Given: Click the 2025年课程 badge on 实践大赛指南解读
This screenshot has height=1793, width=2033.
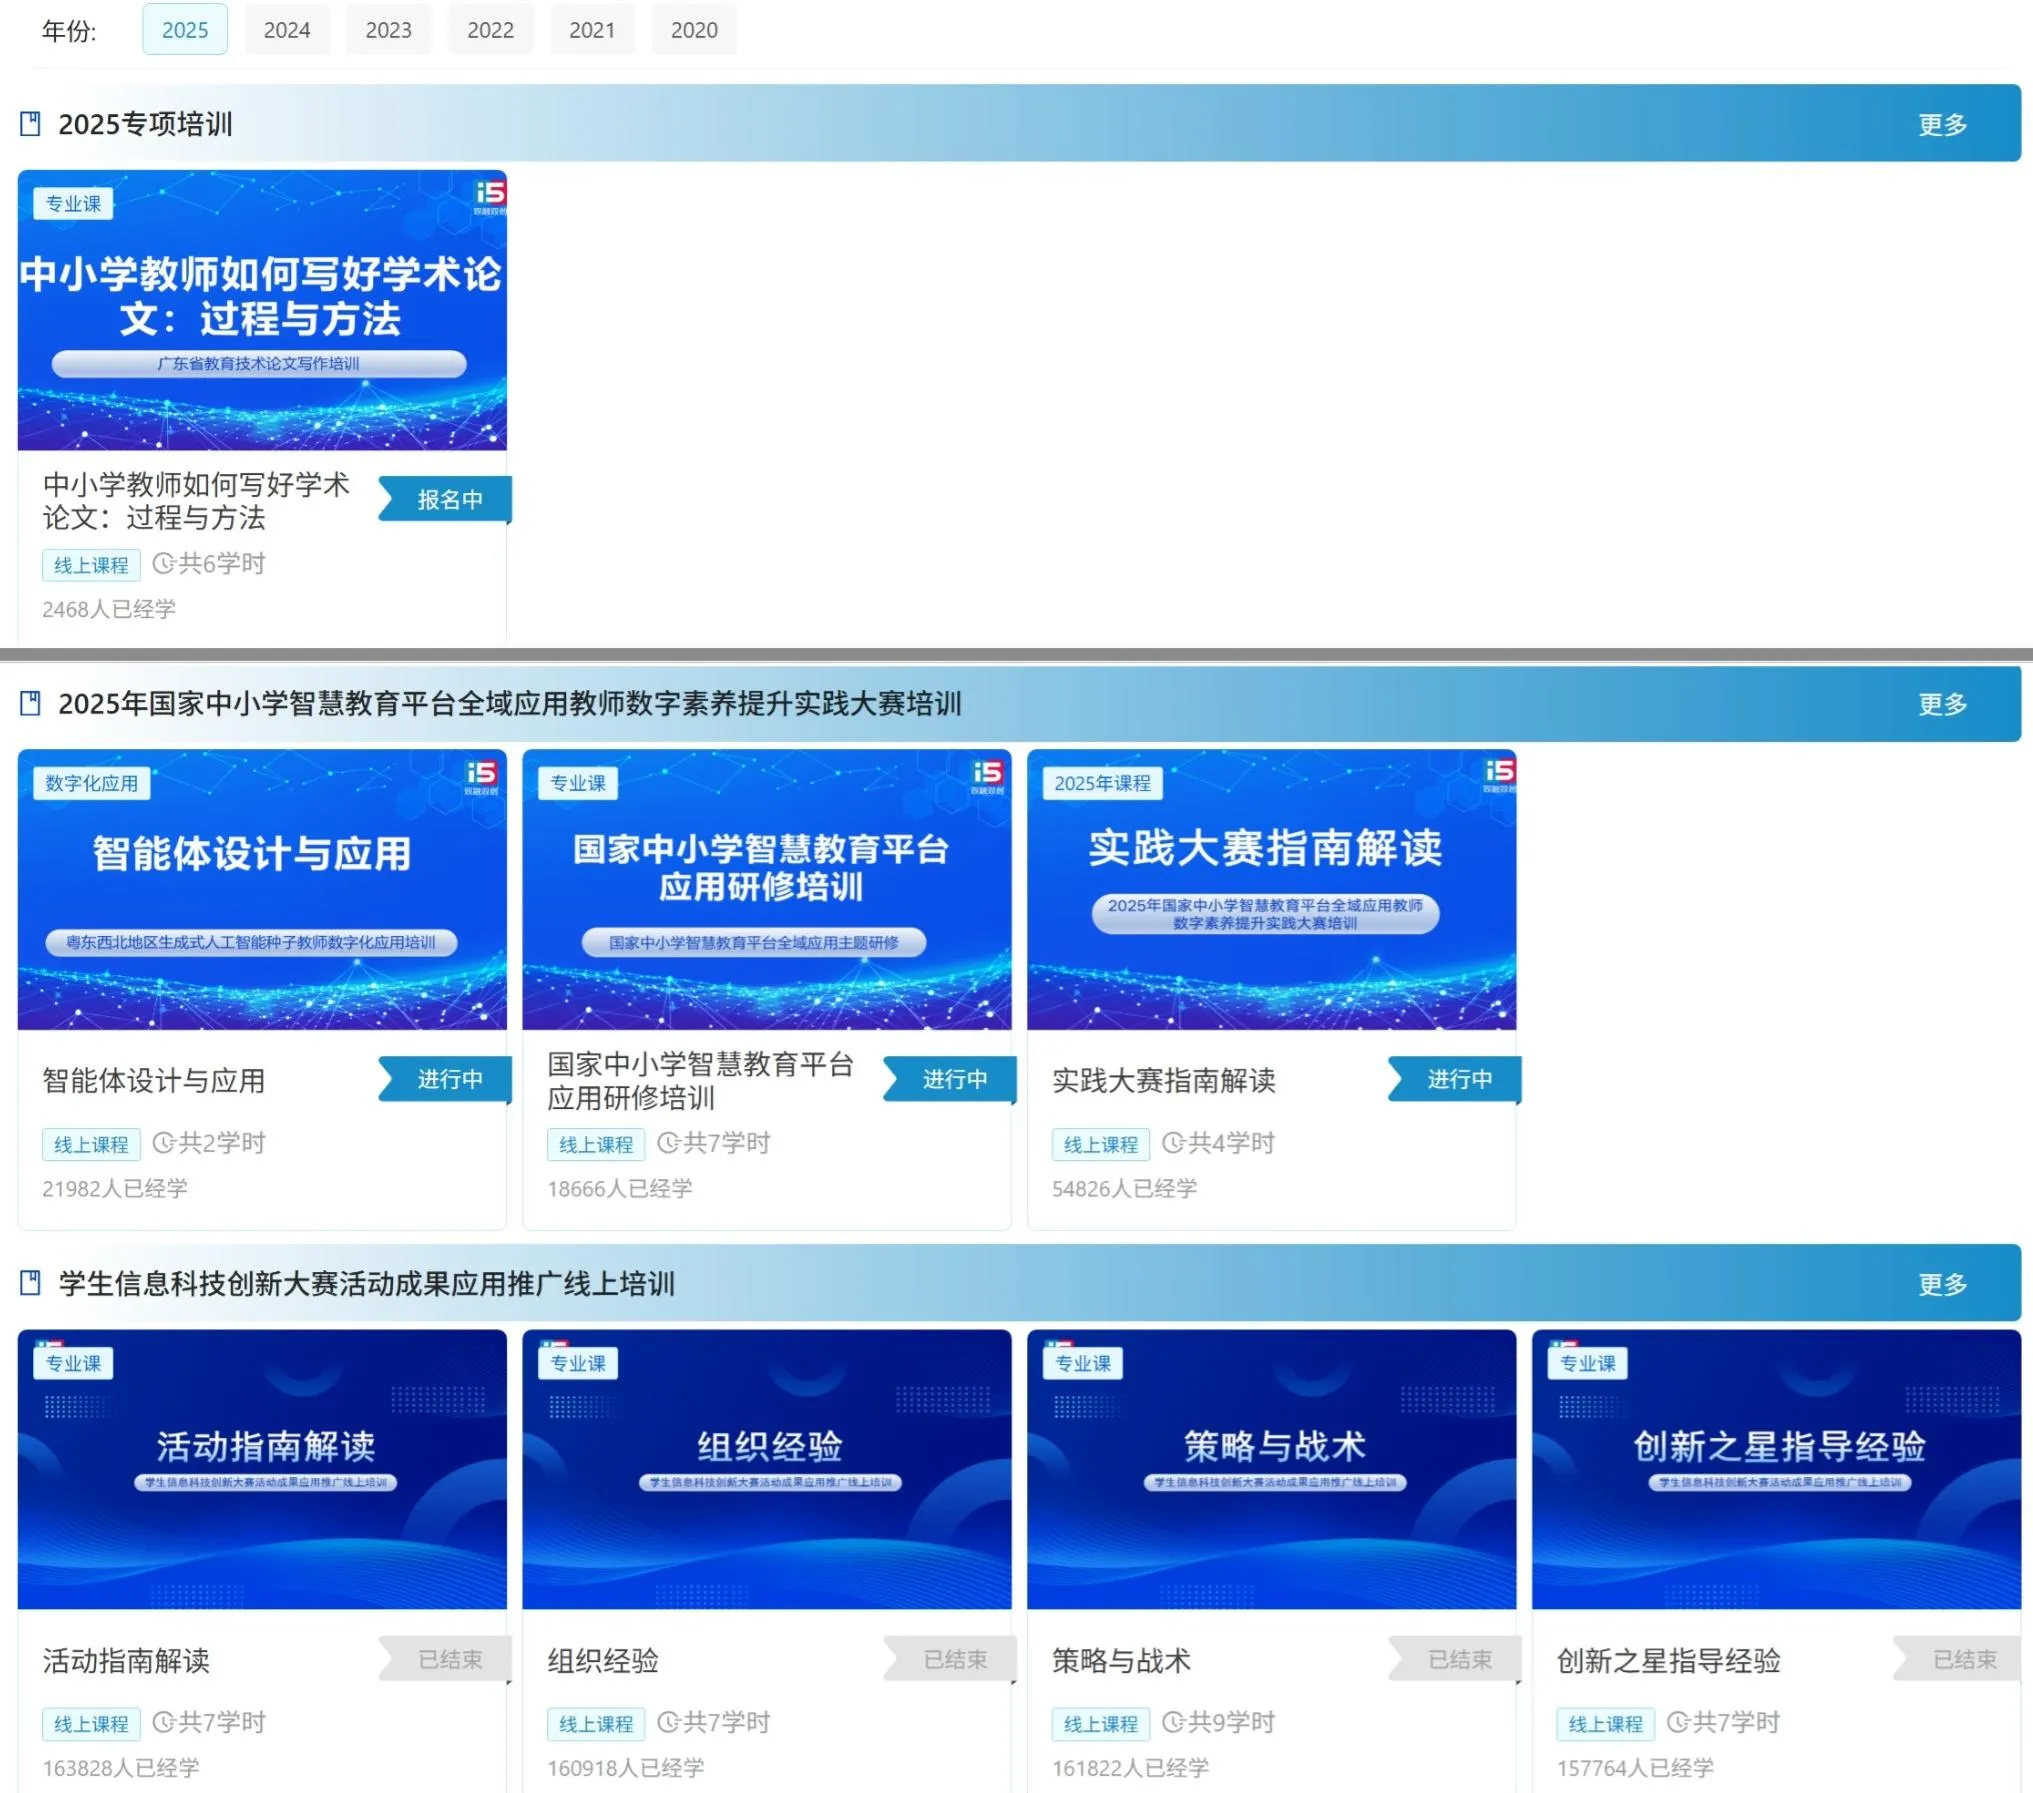Looking at the screenshot, I should tap(1102, 783).
